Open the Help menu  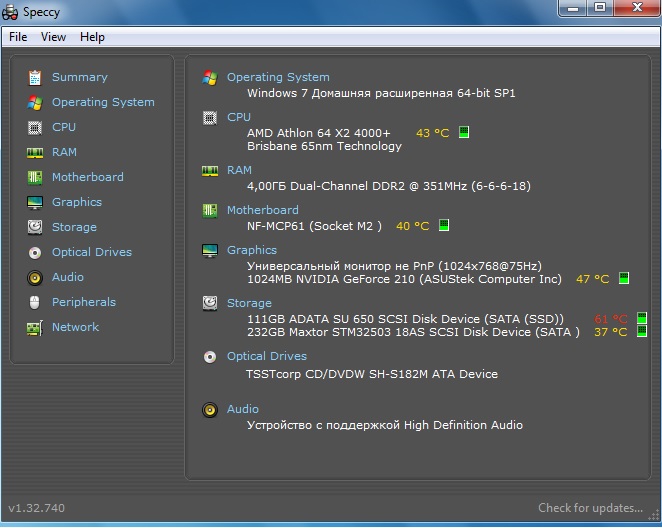(92, 37)
